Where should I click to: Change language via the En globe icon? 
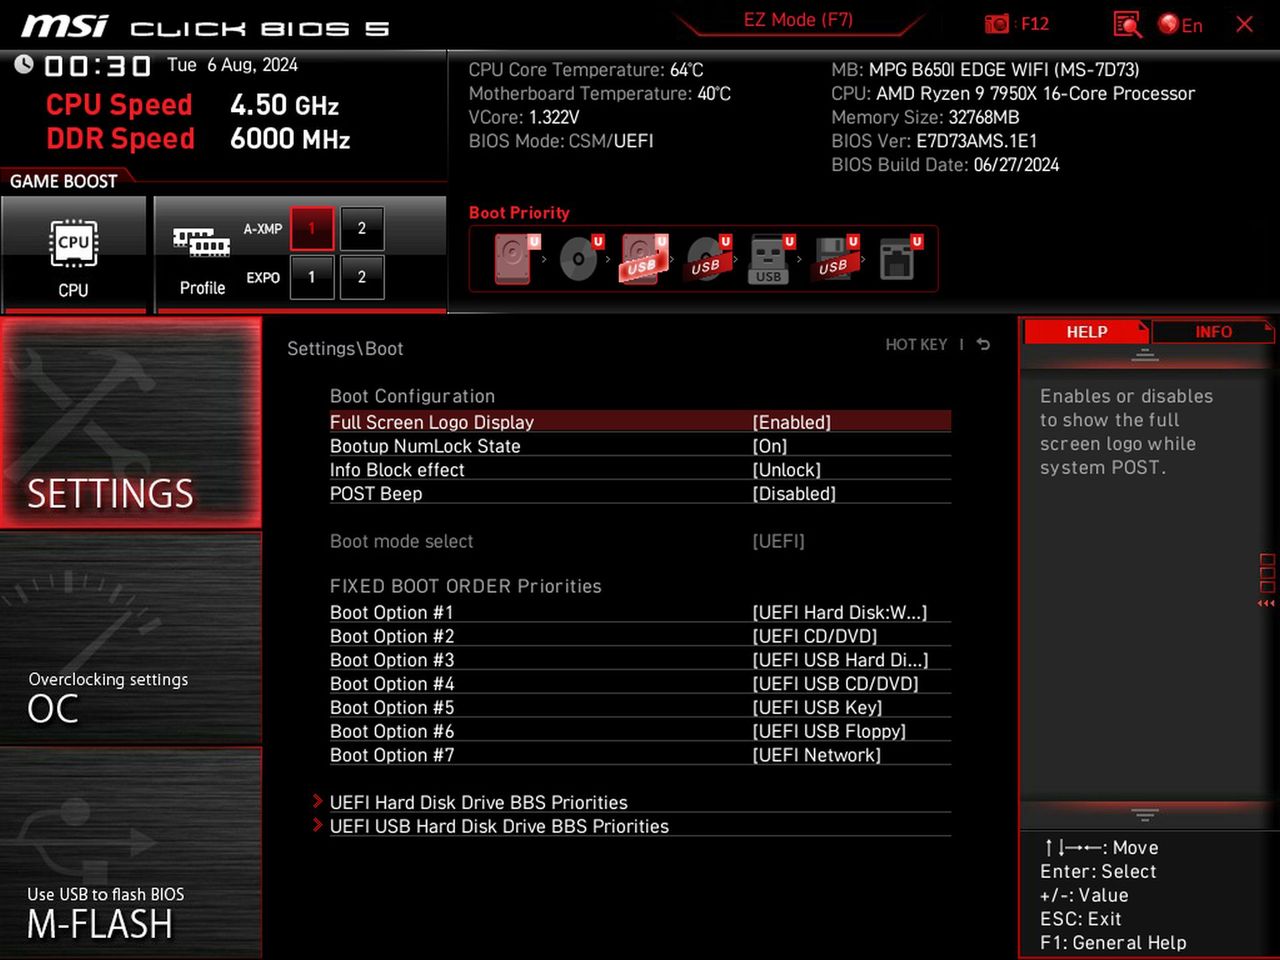(1180, 24)
